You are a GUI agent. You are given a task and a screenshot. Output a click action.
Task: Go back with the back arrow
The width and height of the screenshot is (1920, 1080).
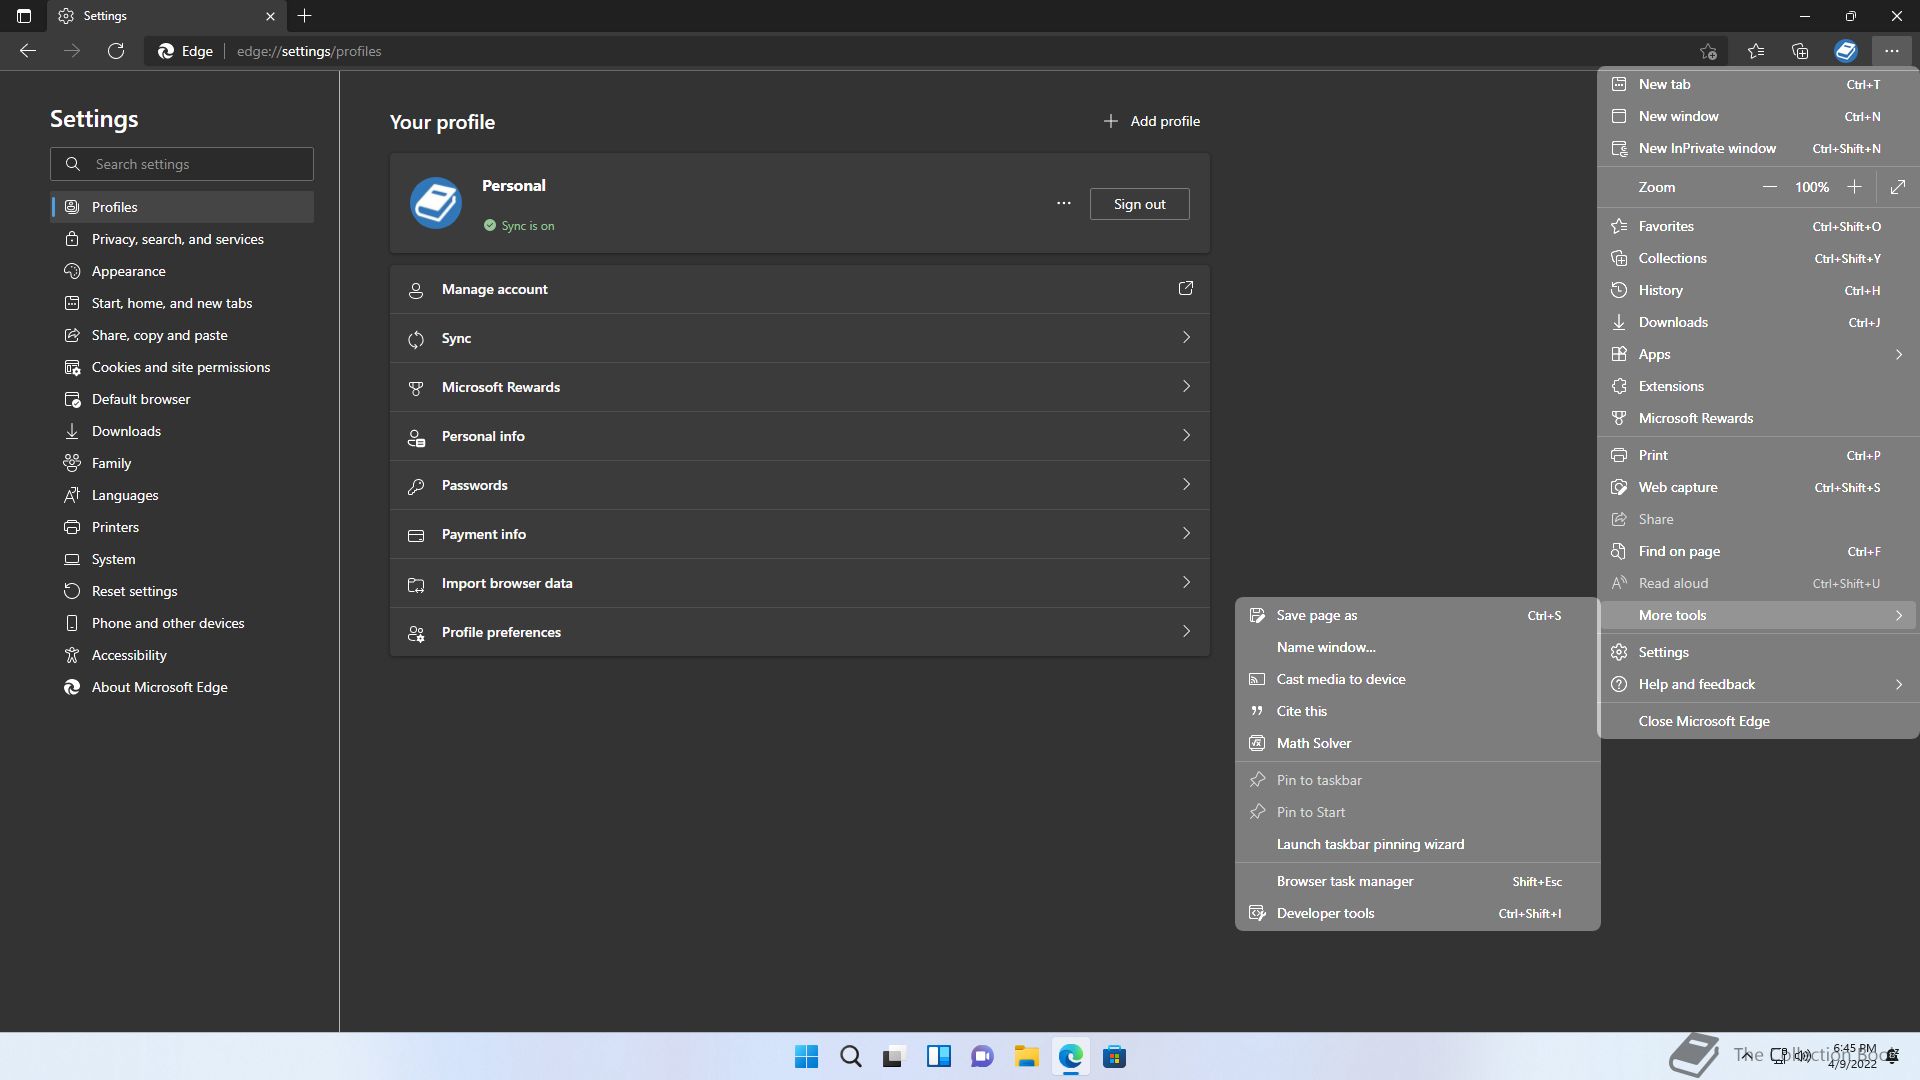[28, 51]
